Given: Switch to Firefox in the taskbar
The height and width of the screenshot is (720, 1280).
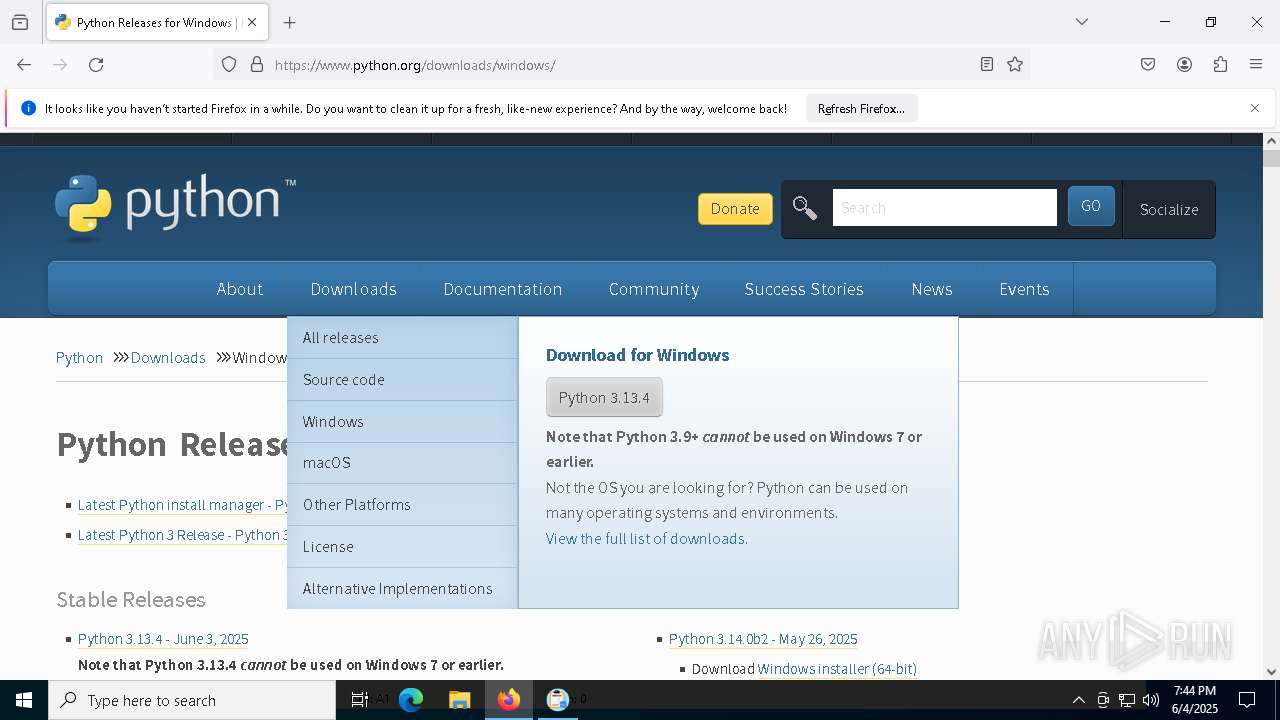Looking at the screenshot, I should click(509, 700).
